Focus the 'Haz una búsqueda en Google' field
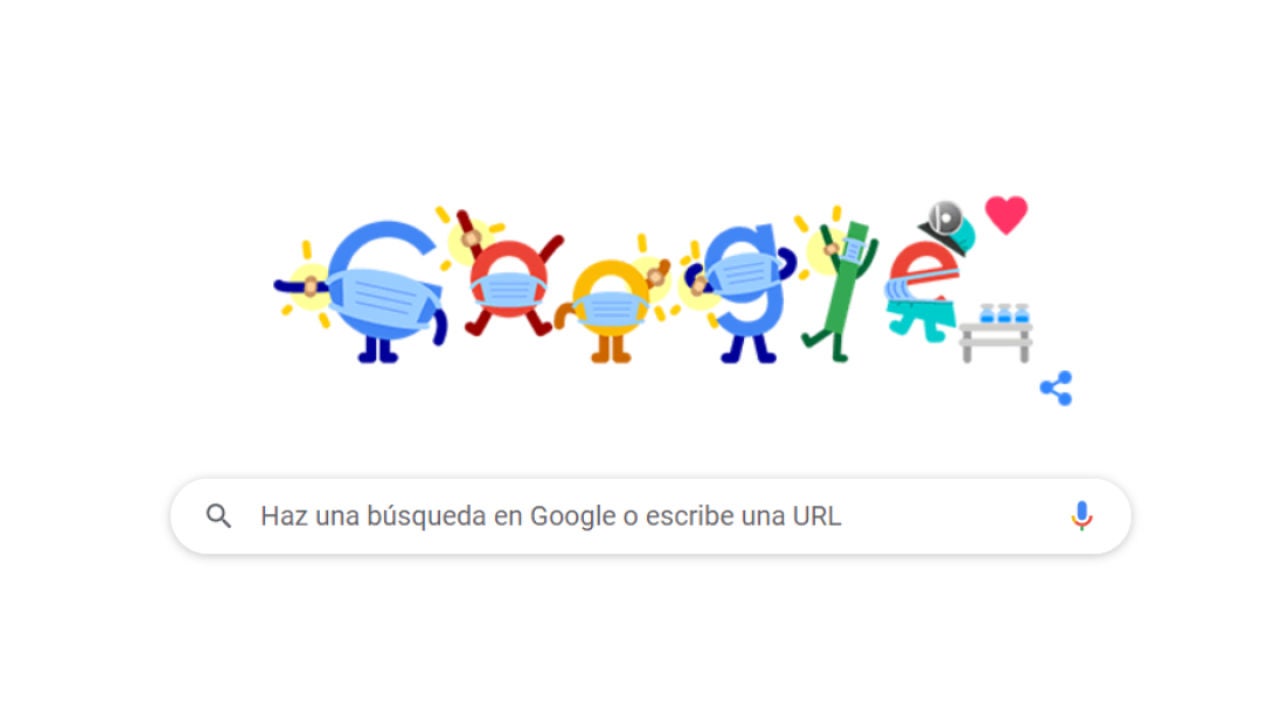 [x=650, y=516]
